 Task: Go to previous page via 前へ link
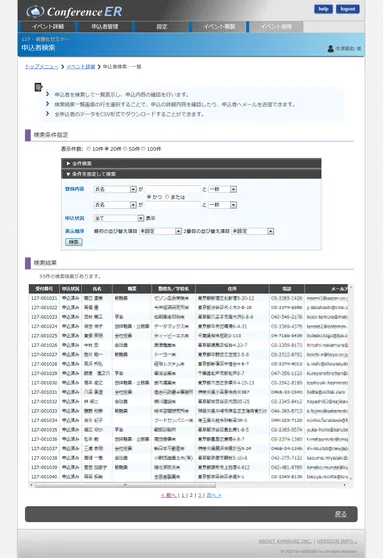point(169,495)
